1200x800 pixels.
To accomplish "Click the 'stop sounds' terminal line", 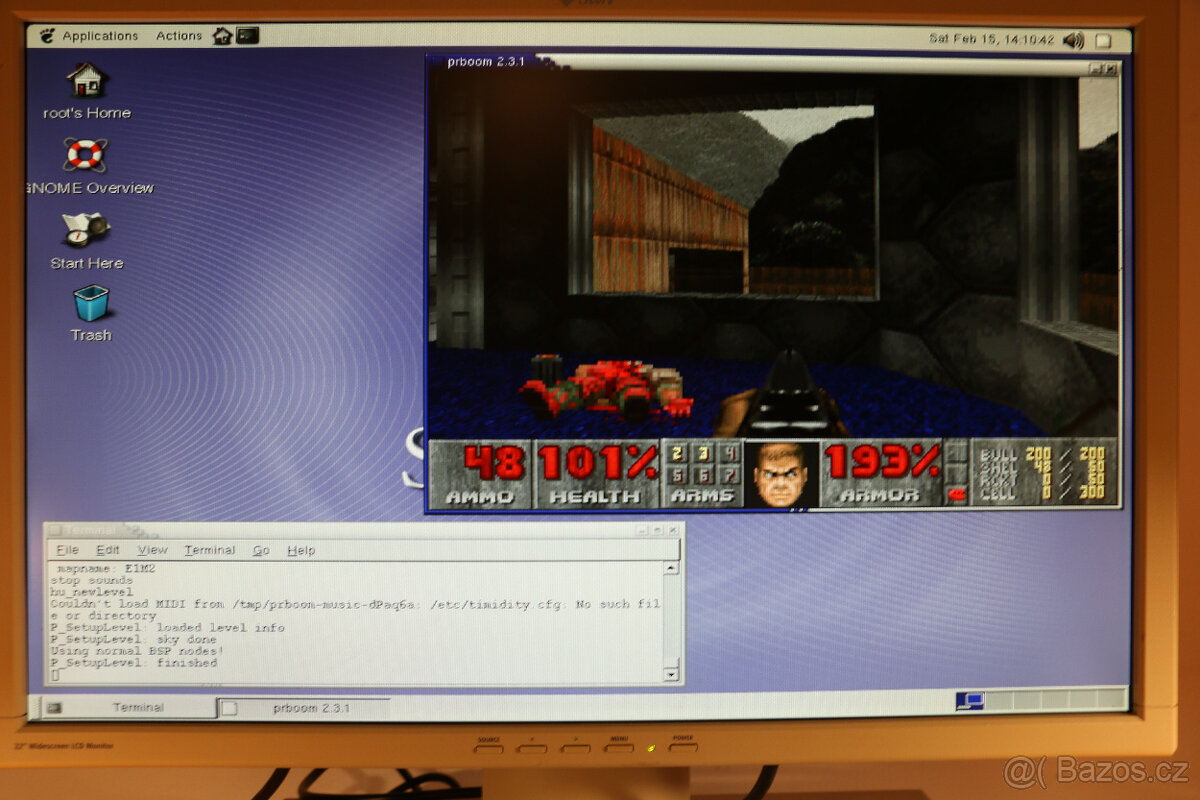I will (x=91, y=581).
